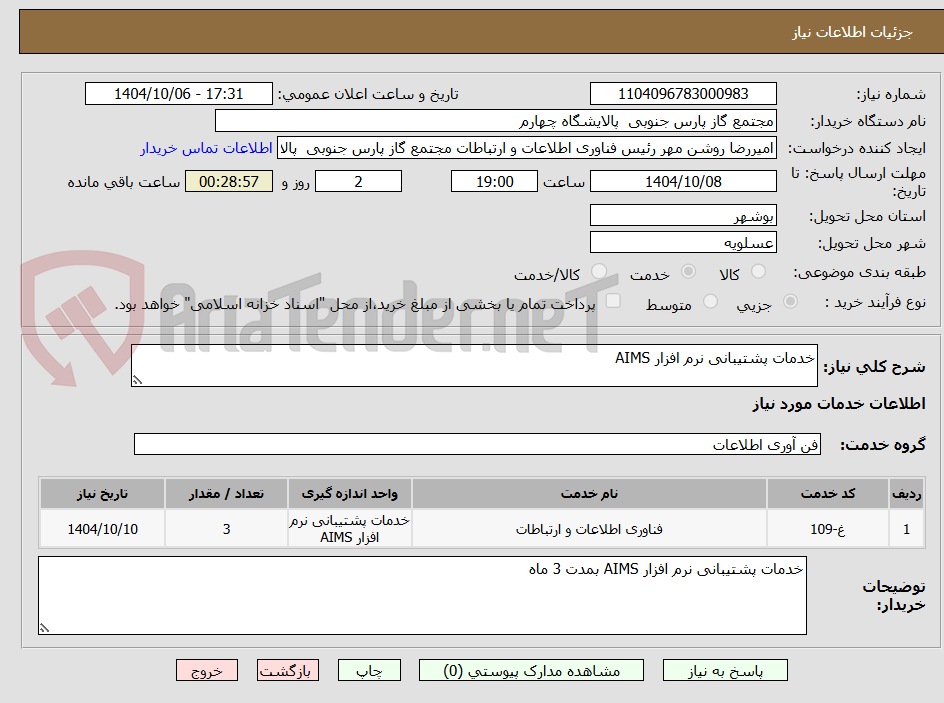
Task: Click the ردیف column header
Action: pyautogui.click(x=907, y=494)
